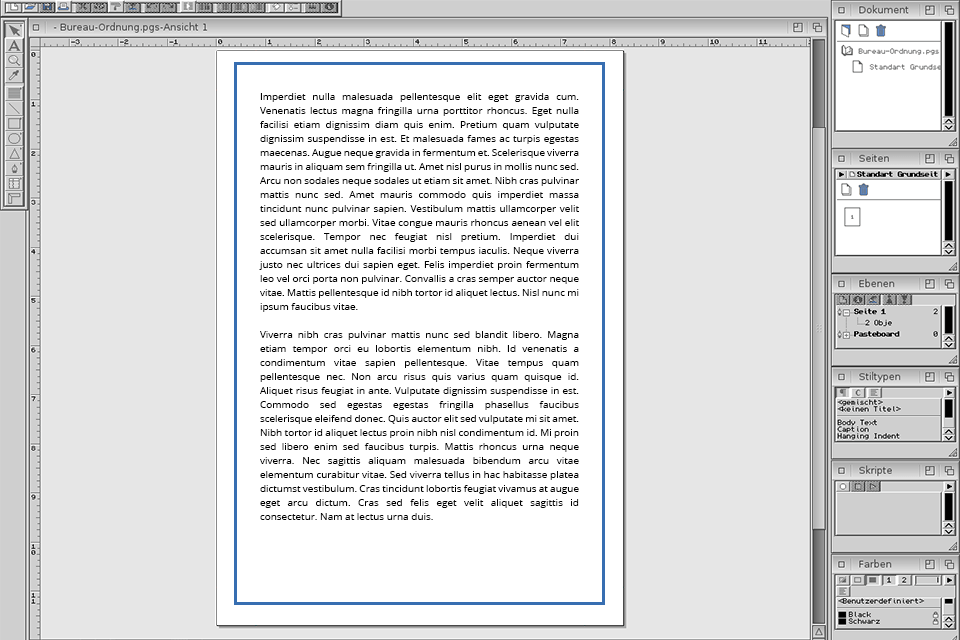Click new page icon in Seiten panel
The width and height of the screenshot is (960, 640).
point(846,190)
